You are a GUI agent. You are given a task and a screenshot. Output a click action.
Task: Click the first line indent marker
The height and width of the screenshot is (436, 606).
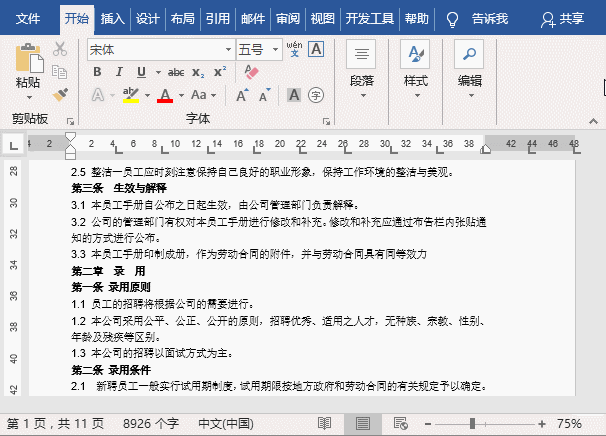click(x=70, y=137)
